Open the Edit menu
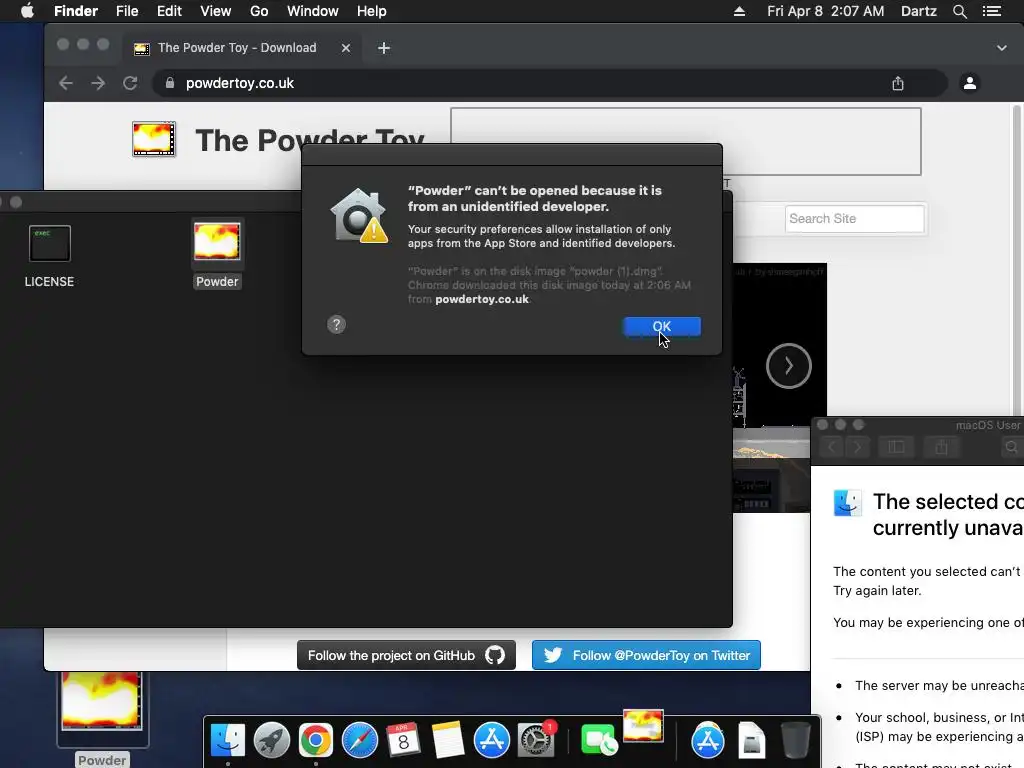The height and width of the screenshot is (768, 1024). pyautogui.click(x=169, y=11)
